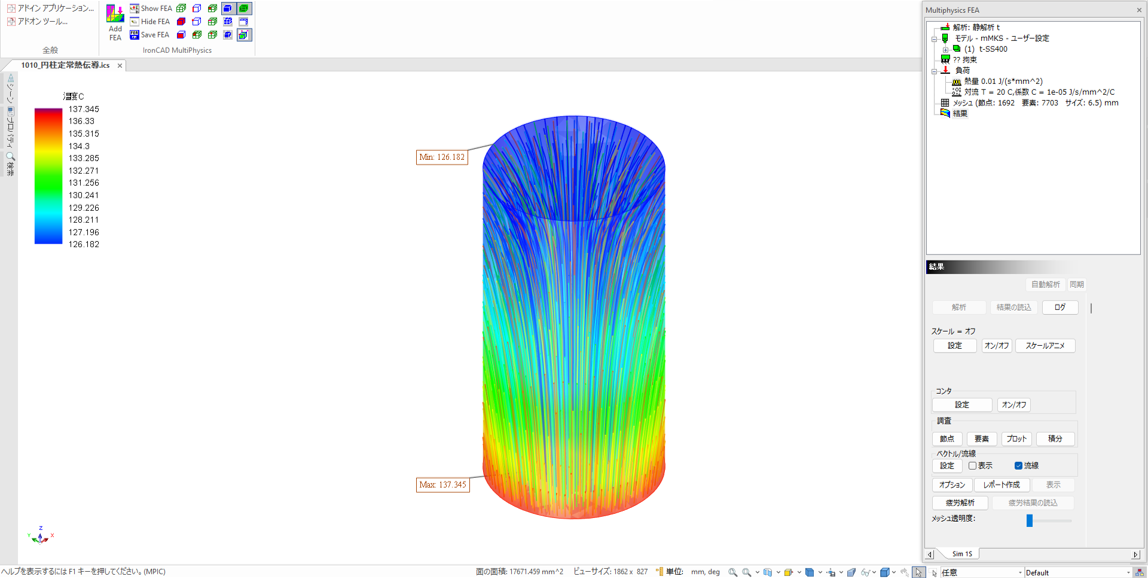The height and width of the screenshot is (578, 1148).
Task: Adjust the メッシュ透明度 transparency slider
Action: 1029,520
